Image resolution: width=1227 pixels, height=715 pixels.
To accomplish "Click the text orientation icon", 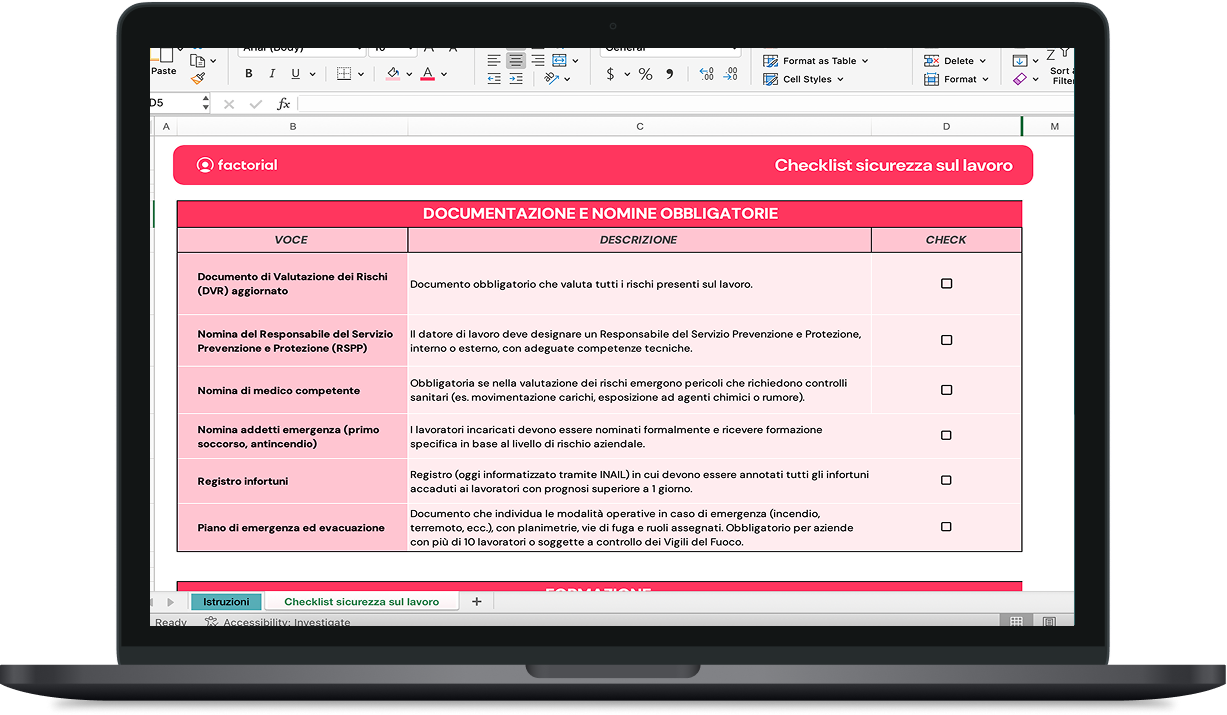I will (x=551, y=78).
